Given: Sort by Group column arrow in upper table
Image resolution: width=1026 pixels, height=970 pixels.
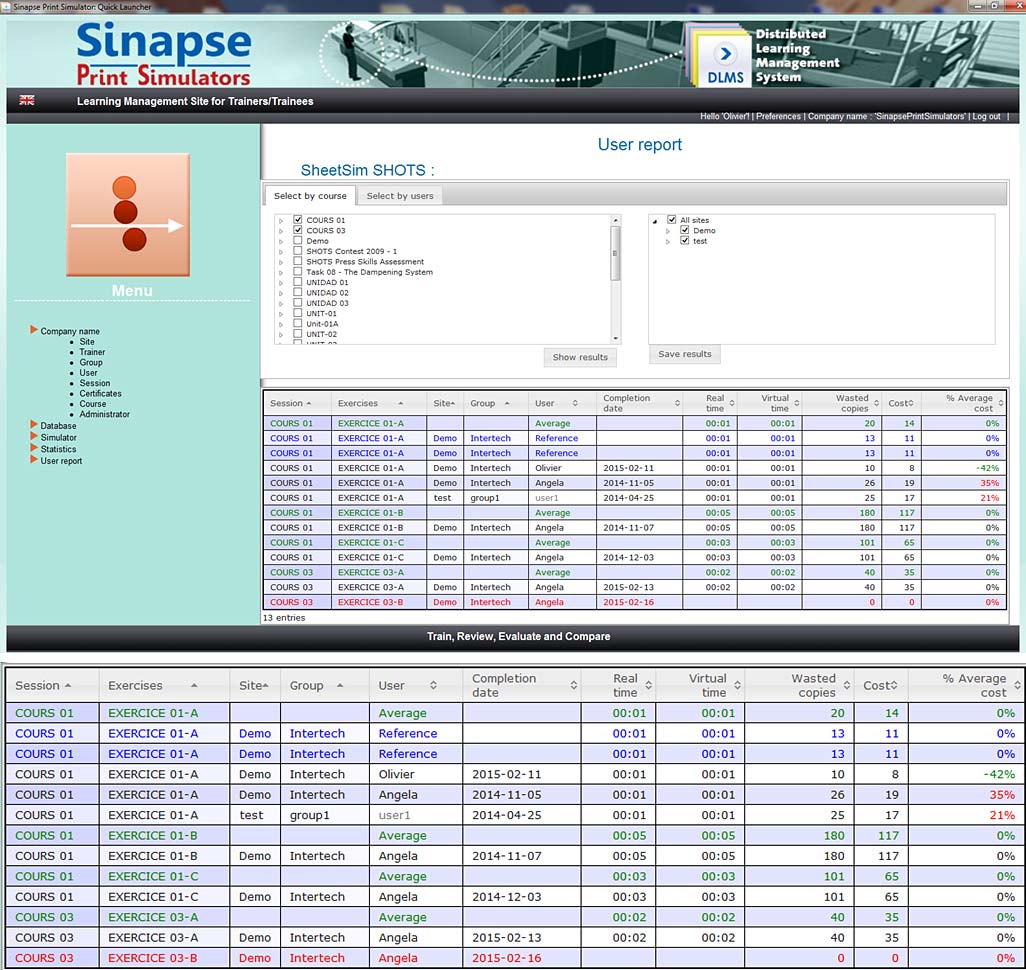Looking at the screenshot, I should pos(507,403).
